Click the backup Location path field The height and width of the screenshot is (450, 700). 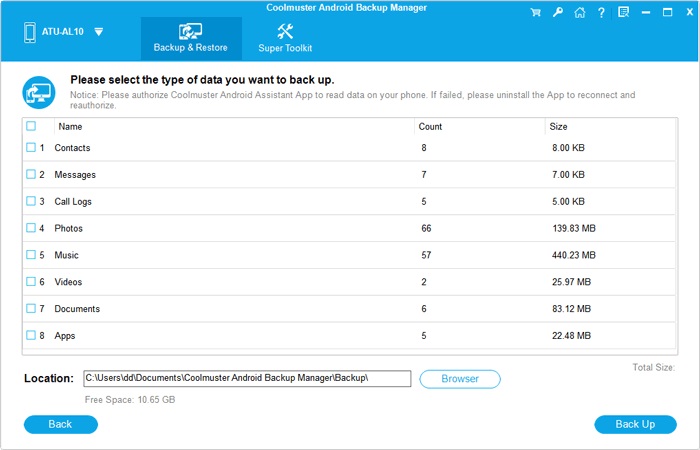(x=246, y=379)
